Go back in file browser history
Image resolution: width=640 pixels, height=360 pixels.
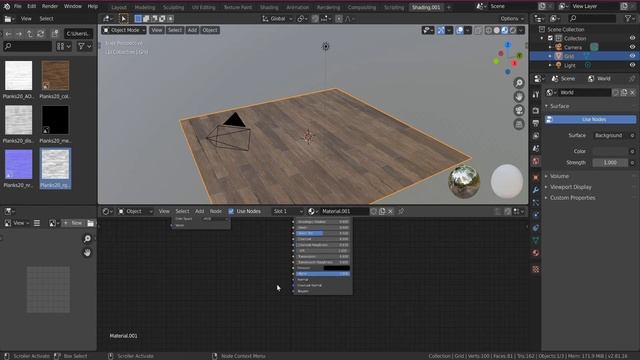[9, 34]
